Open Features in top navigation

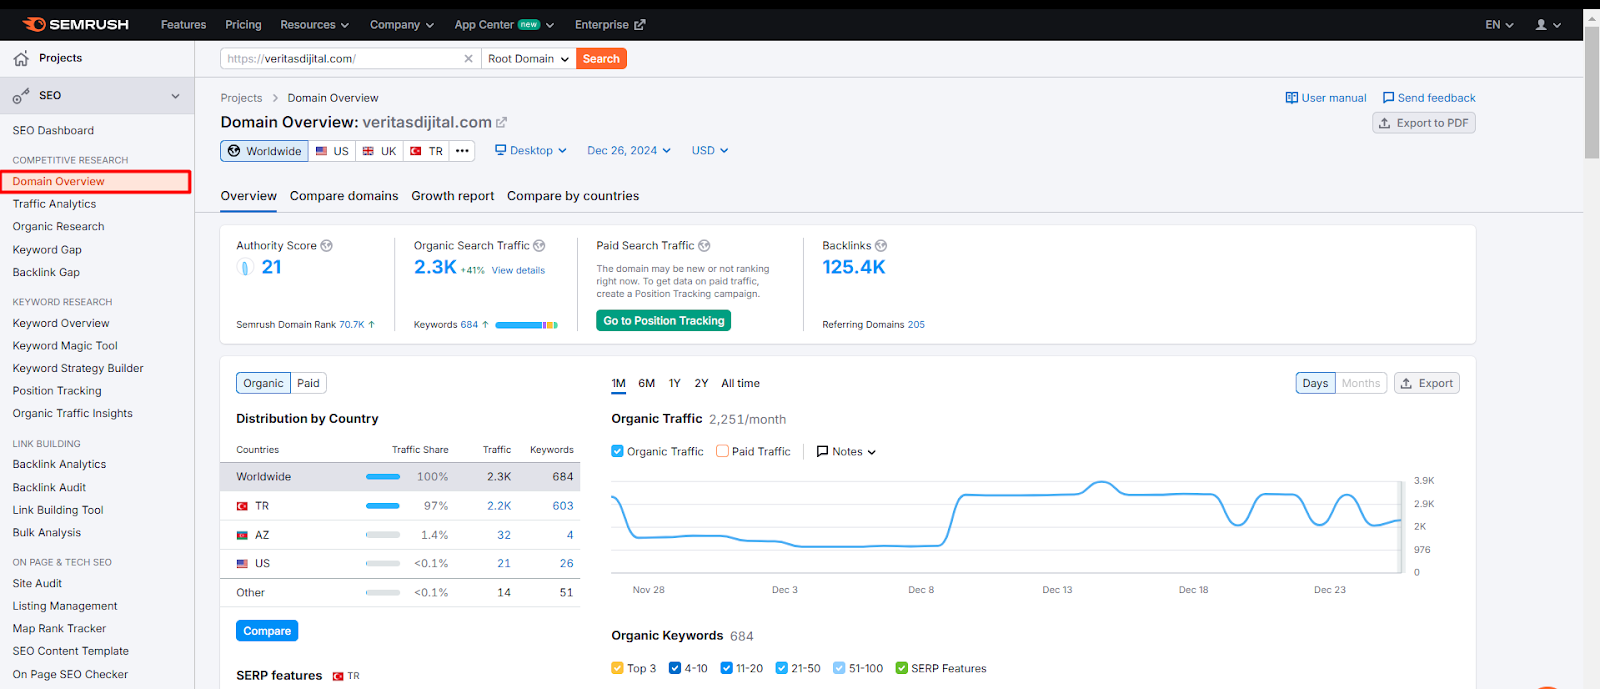coord(184,25)
